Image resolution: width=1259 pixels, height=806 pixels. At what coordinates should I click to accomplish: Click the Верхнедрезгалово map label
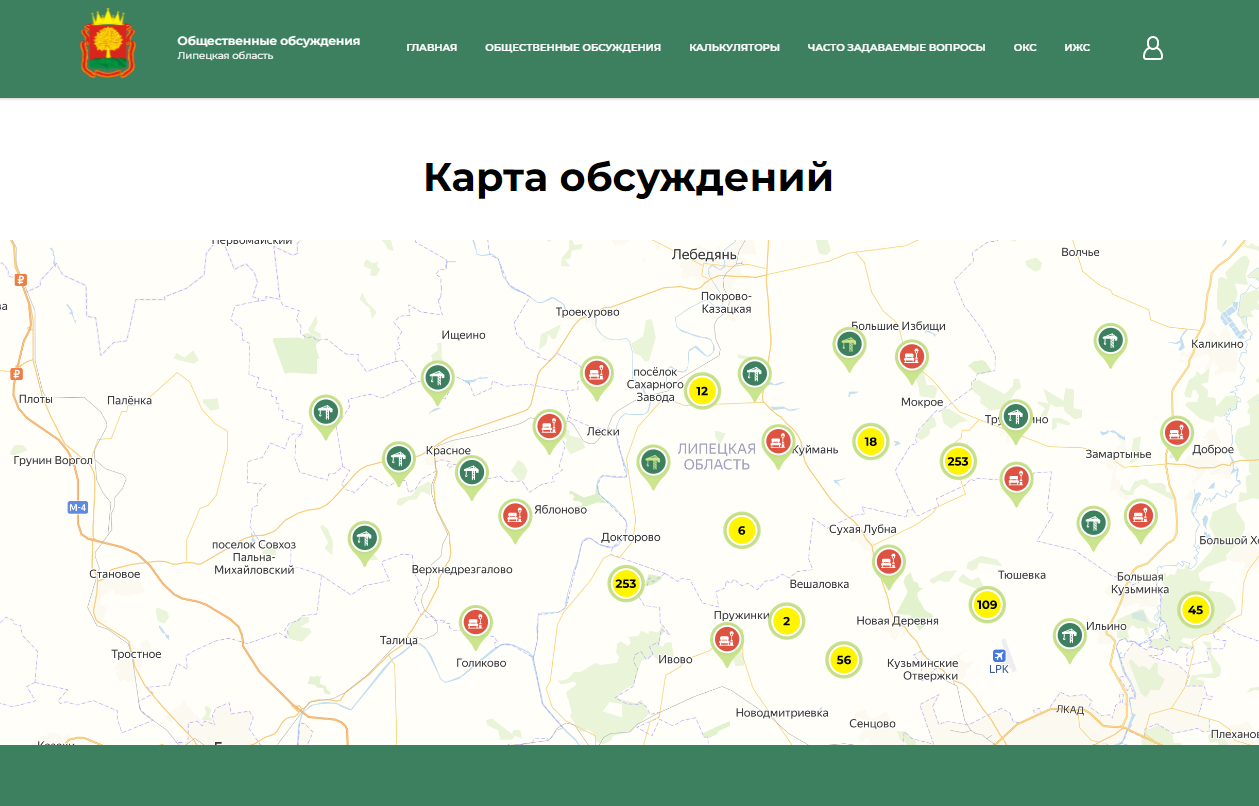(462, 569)
